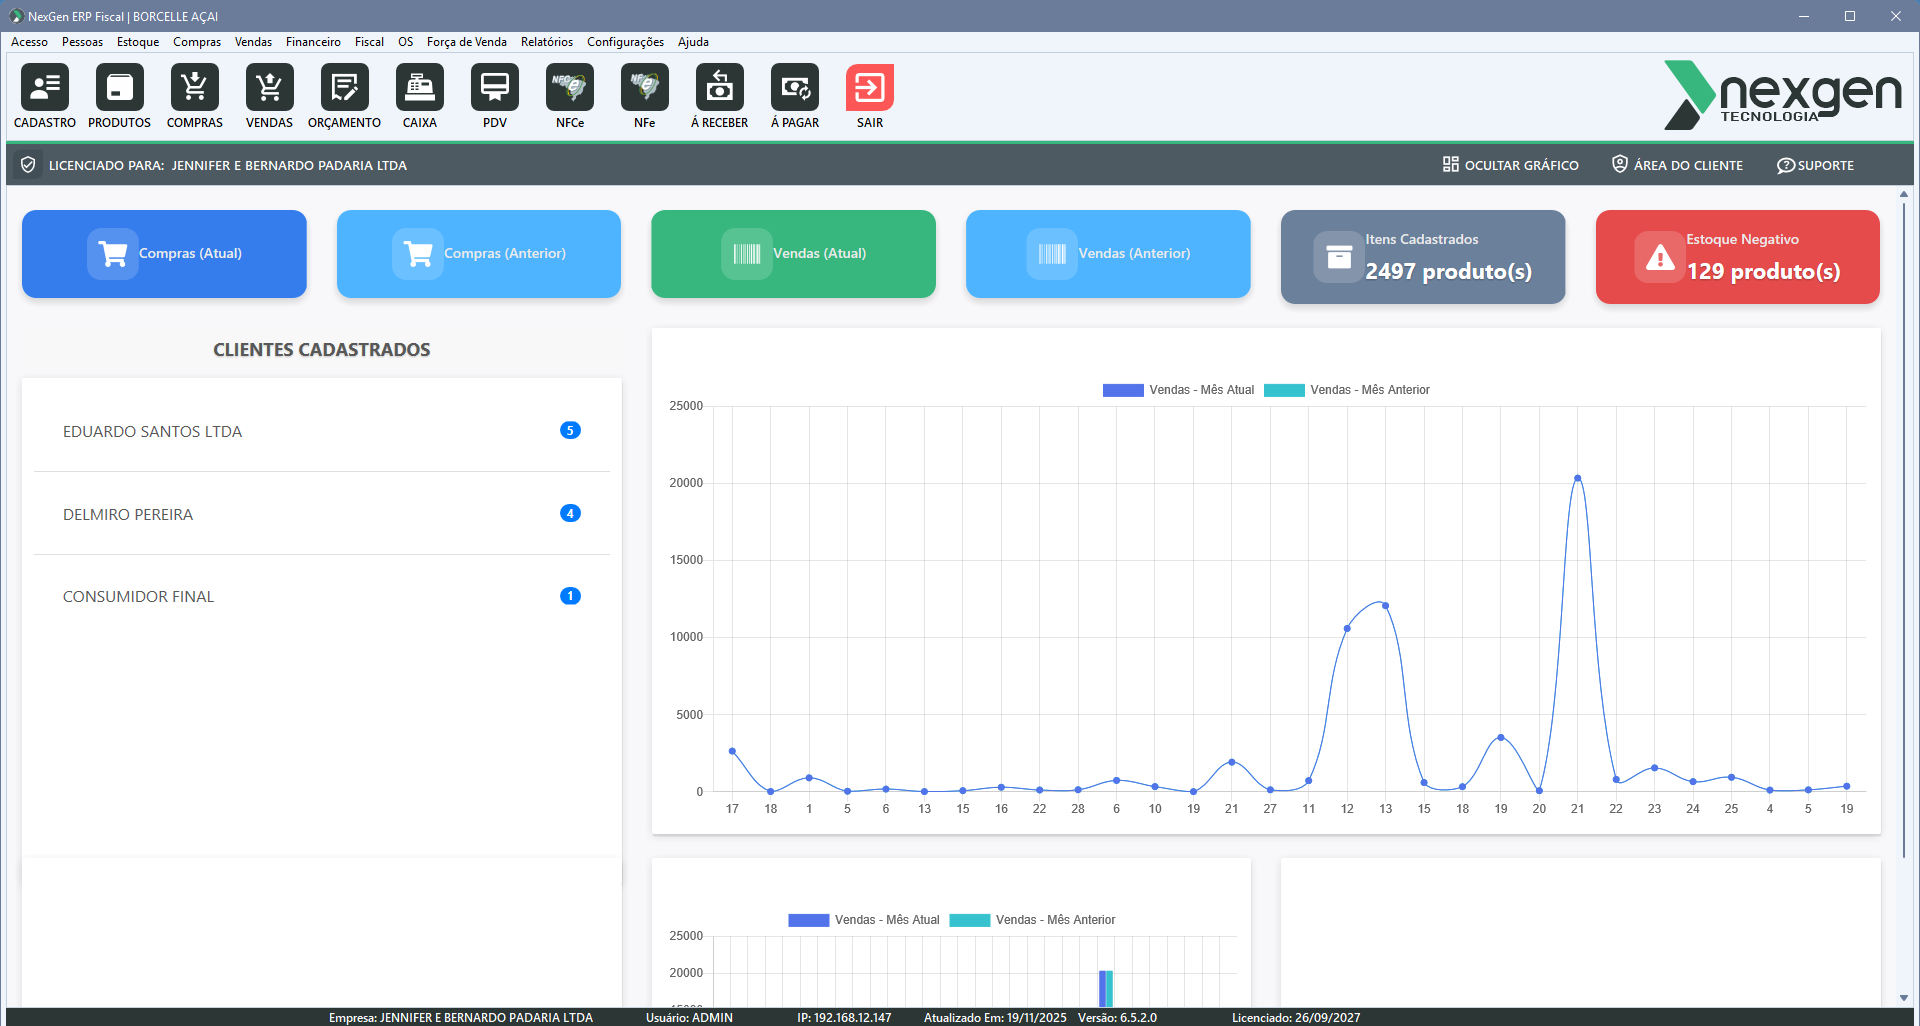This screenshot has height=1026, width=1920.
Task: Open the Relatórios menu
Action: 547,42
